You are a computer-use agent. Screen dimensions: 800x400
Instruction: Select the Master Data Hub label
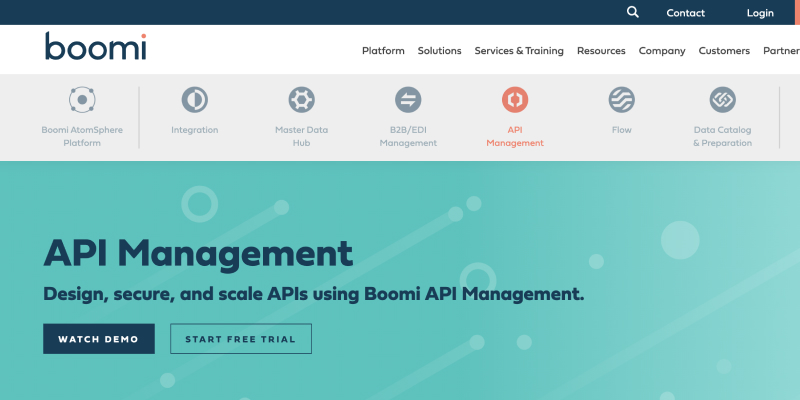(x=302, y=136)
